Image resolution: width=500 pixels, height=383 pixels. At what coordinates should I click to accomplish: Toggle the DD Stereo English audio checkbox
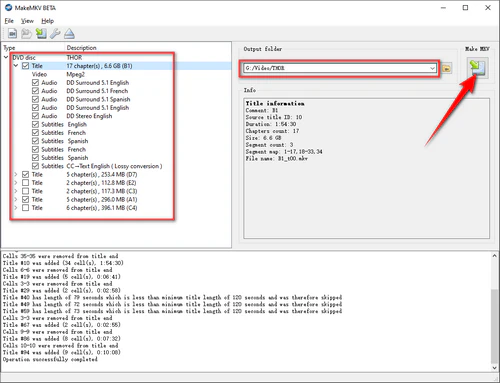pos(36,116)
